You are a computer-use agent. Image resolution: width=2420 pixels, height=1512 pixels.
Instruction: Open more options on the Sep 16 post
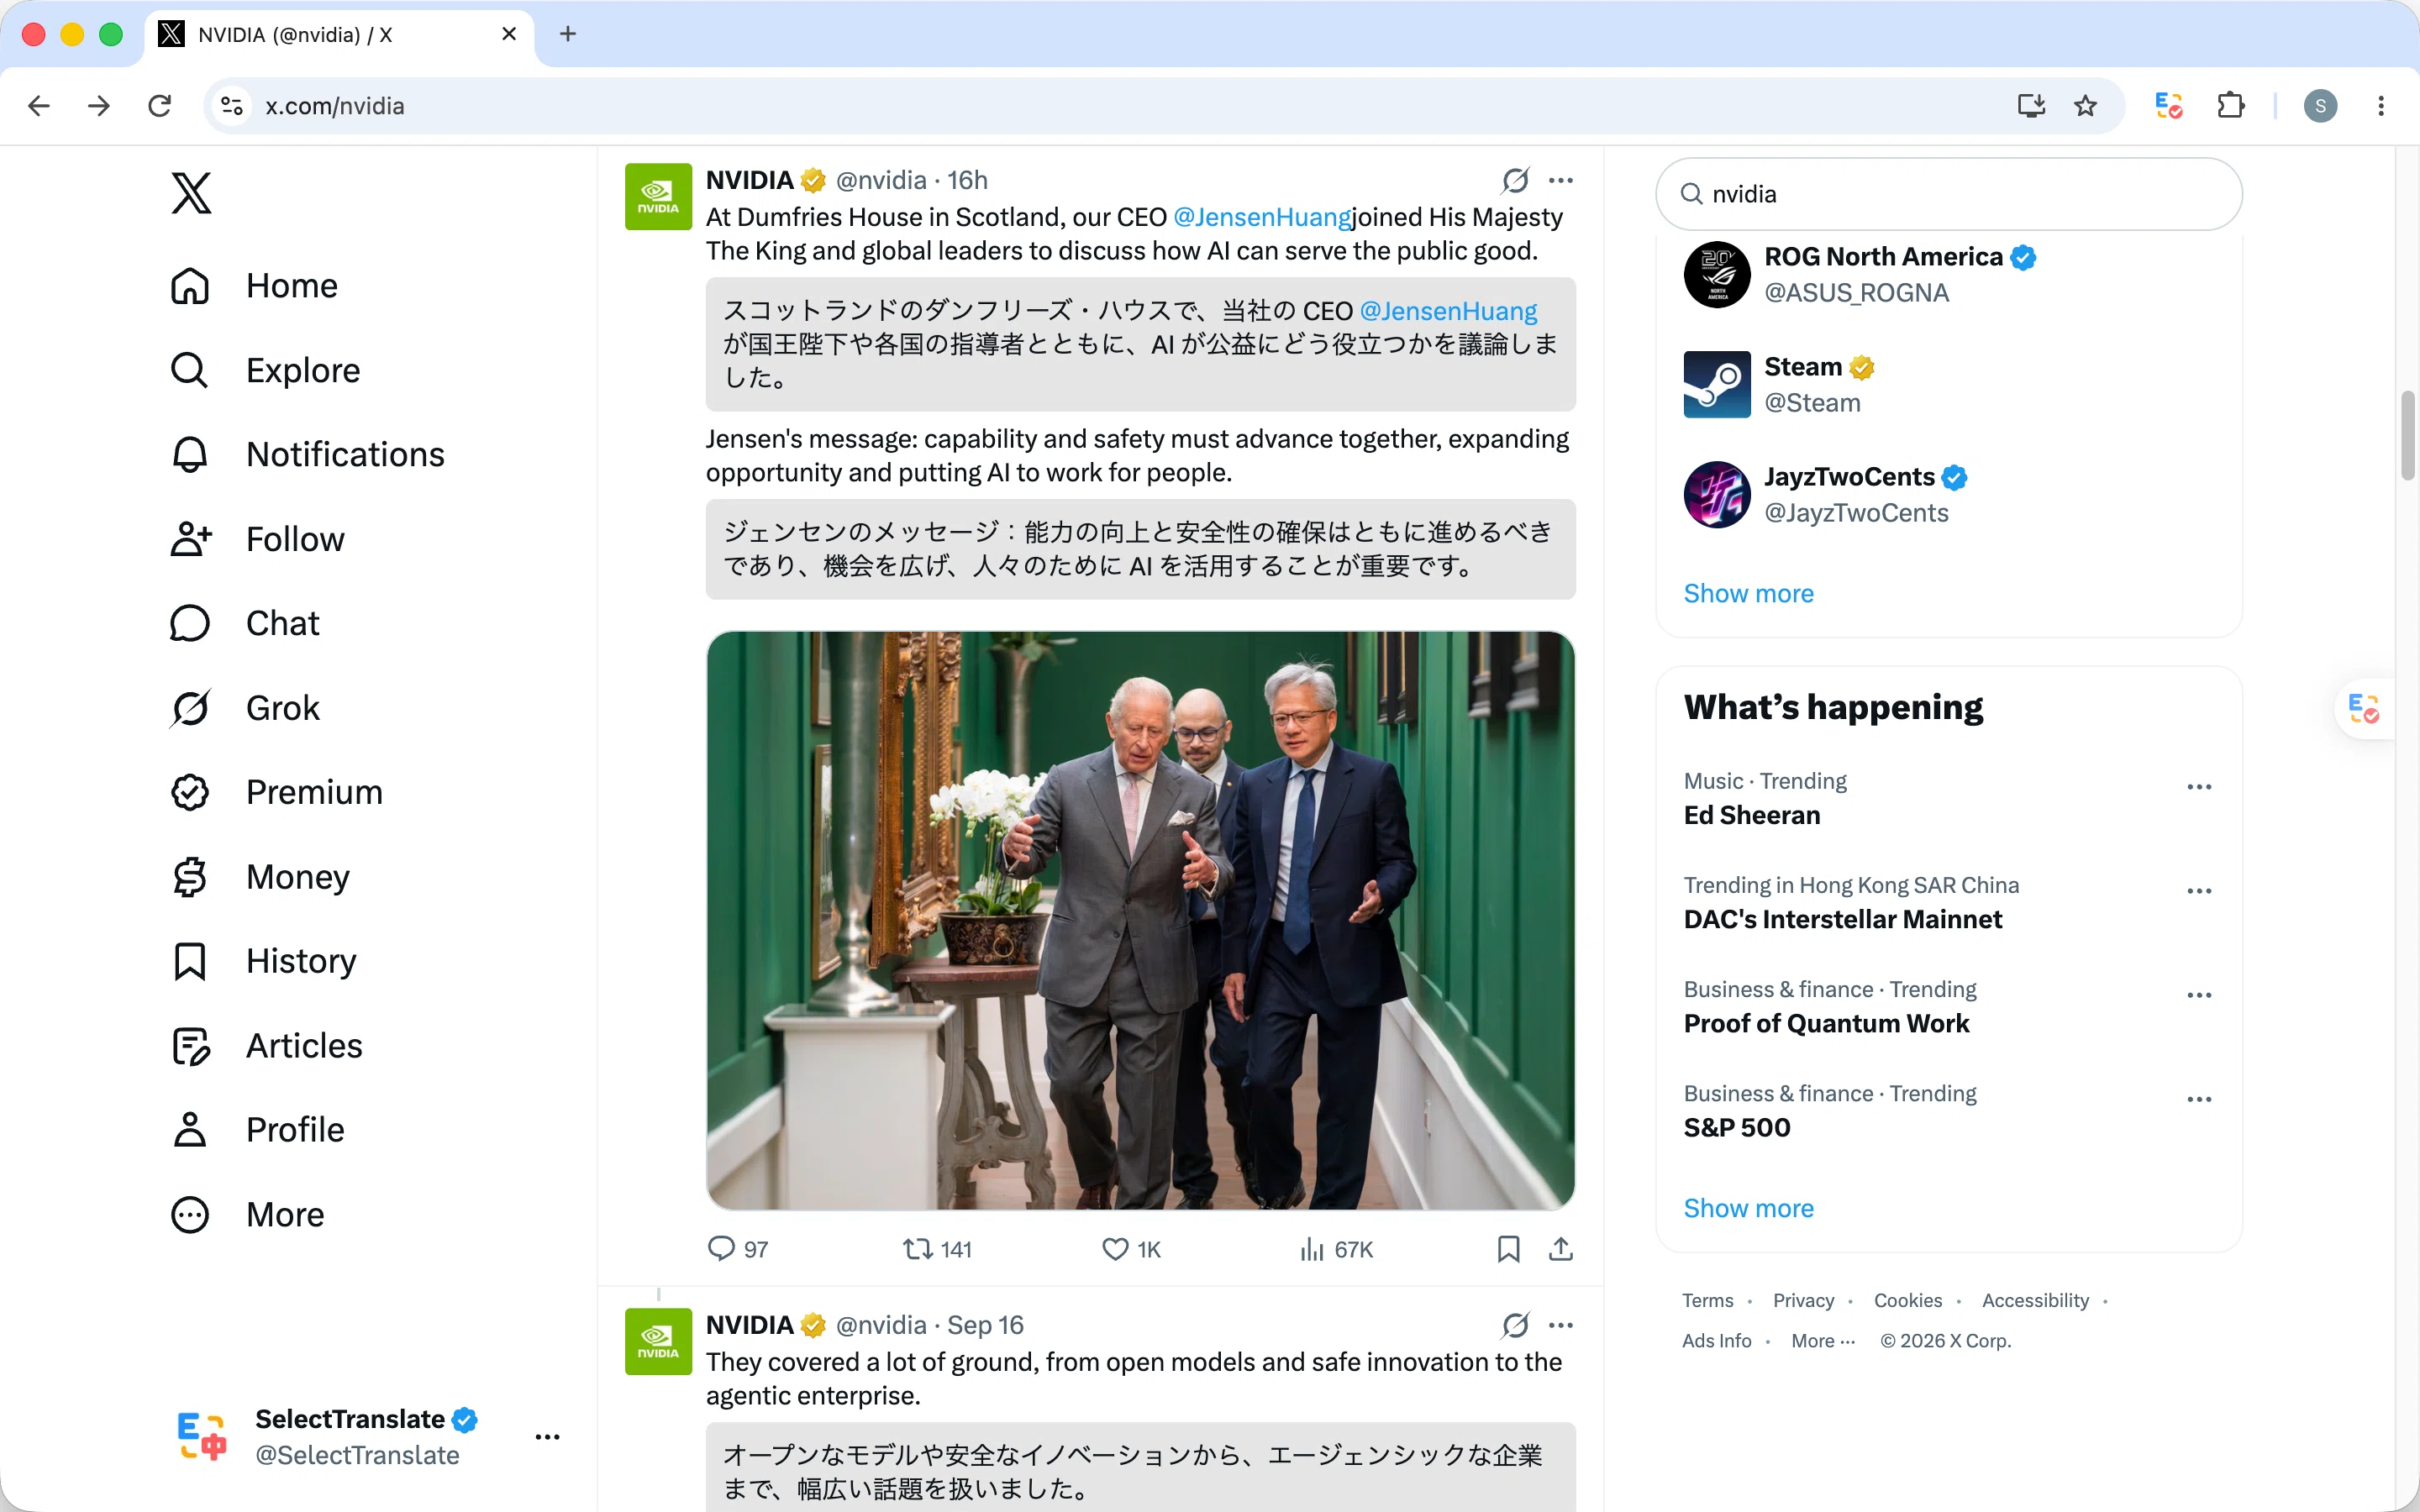pyautogui.click(x=1560, y=1325)
